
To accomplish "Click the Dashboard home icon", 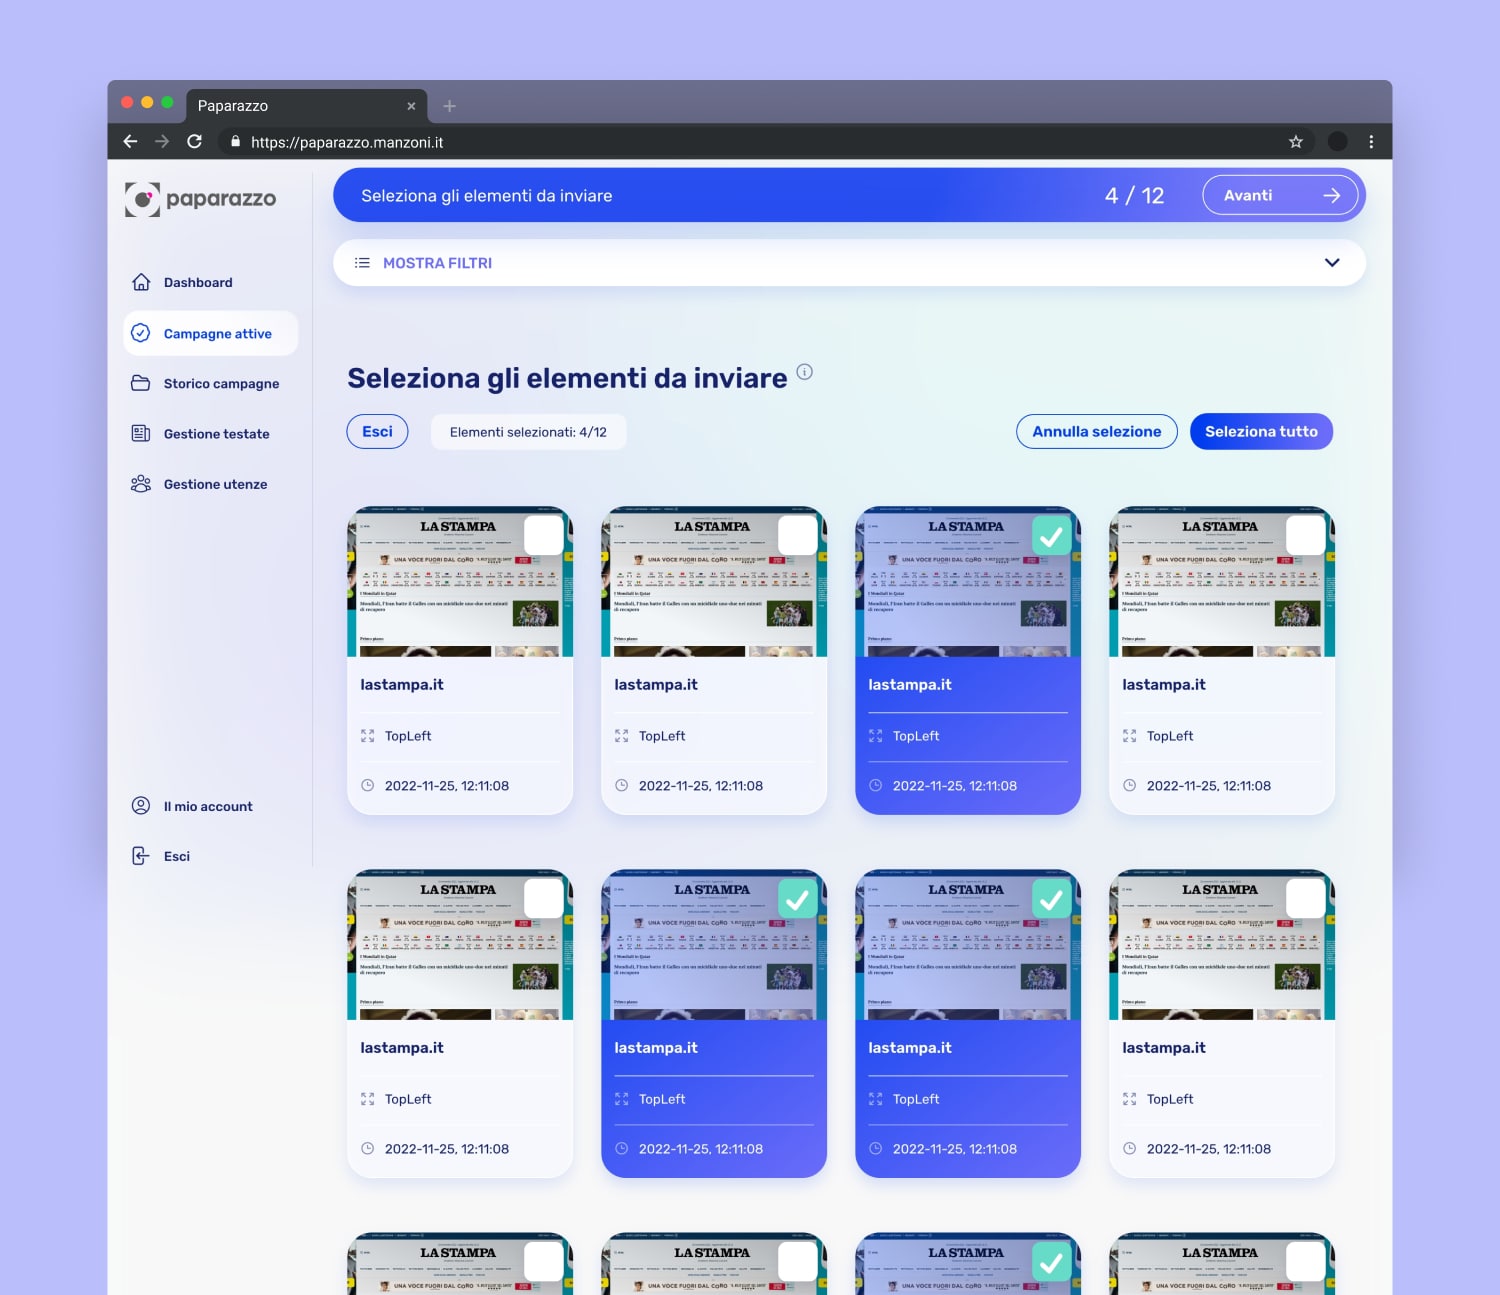I will tap(141, 282).
